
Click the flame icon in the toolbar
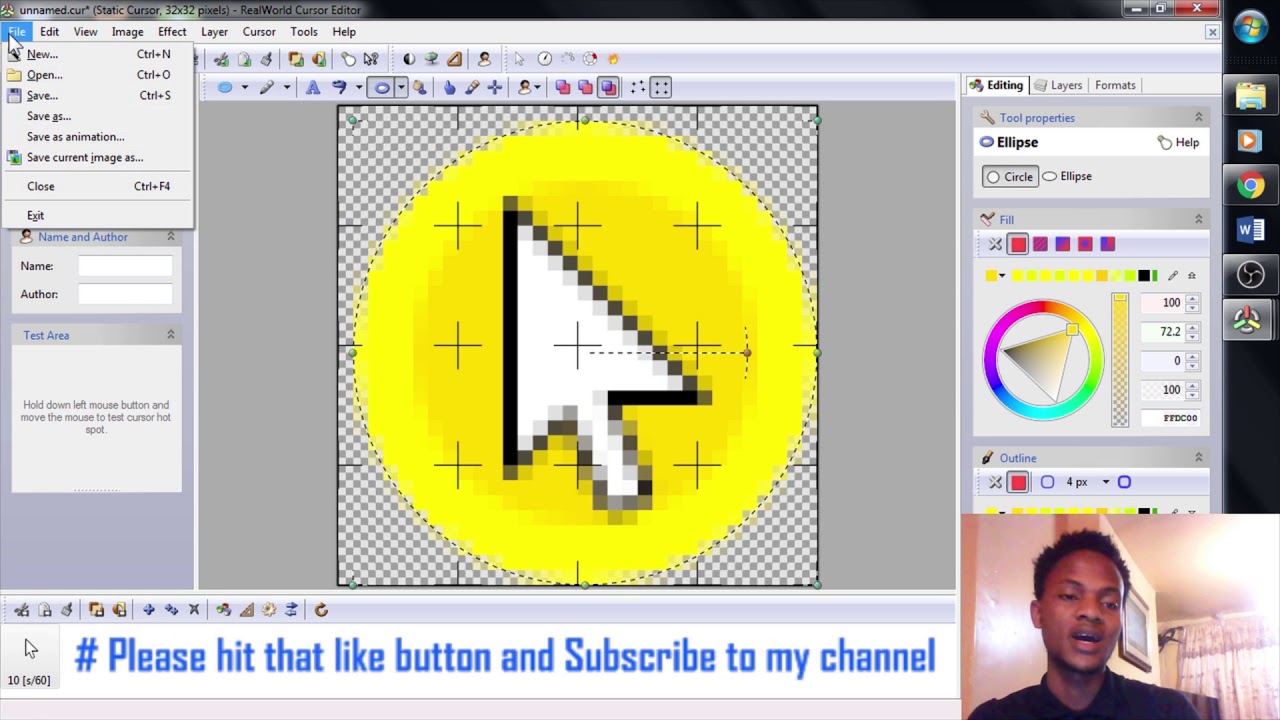tap(613, 59)
